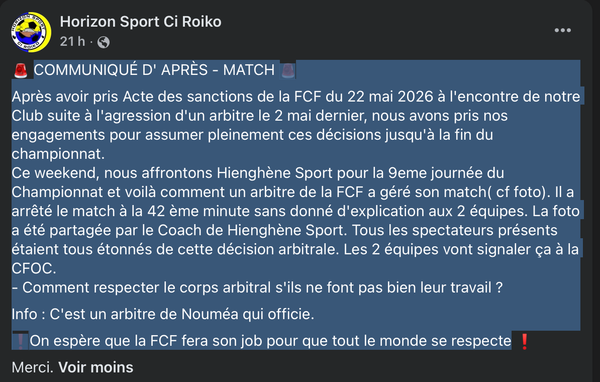Click the Horizon Sport Ci Roiko profile picture
Viewport: 600px width, 382px height.
pyautogui.click(x=31, y=32)
